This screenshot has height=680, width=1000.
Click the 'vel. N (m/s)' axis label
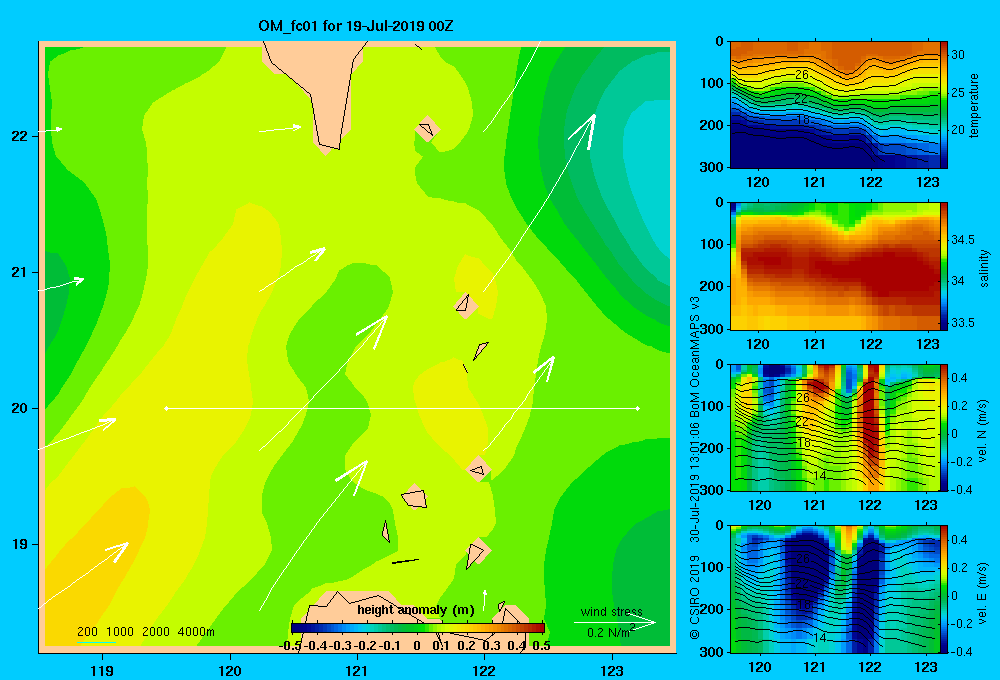pyautogui.click(x=983, y=431)
